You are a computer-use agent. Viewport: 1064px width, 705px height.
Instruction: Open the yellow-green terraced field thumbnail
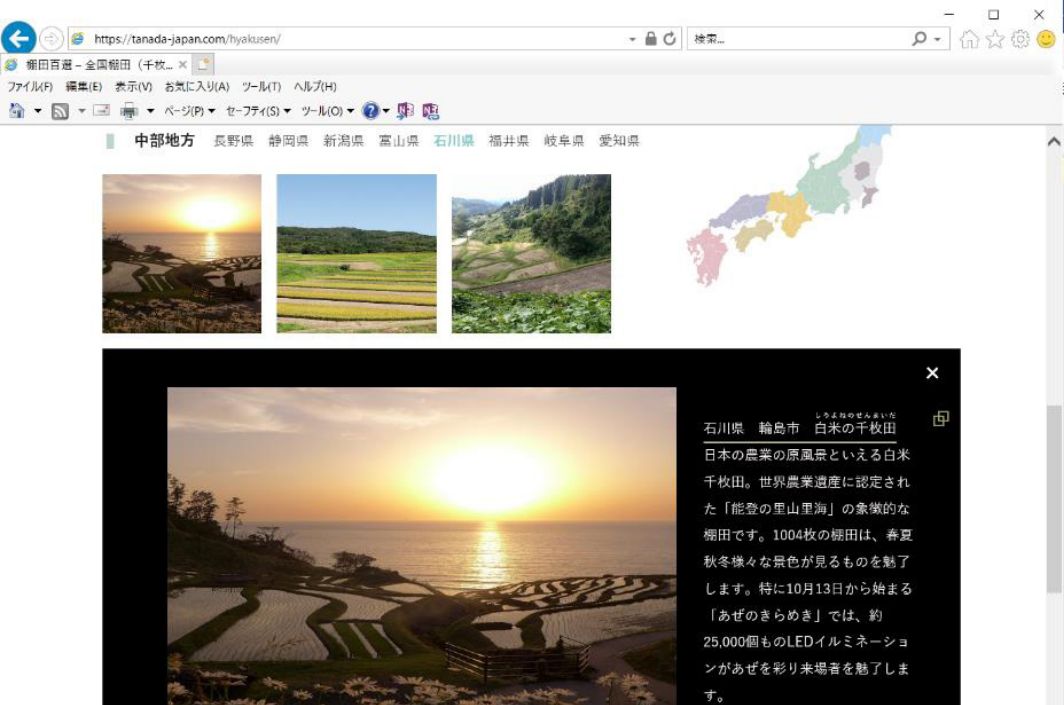point(356,254)
